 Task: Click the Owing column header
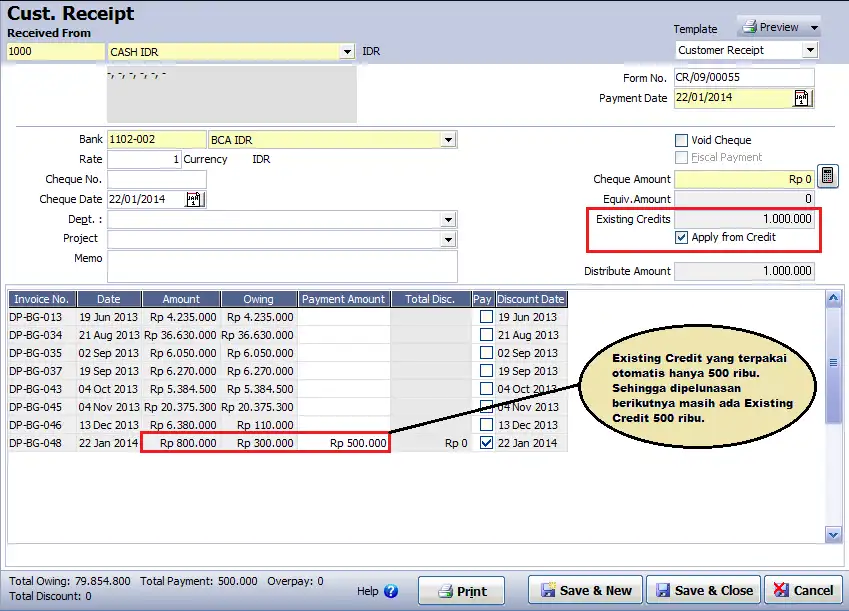[x=258, y=299]
